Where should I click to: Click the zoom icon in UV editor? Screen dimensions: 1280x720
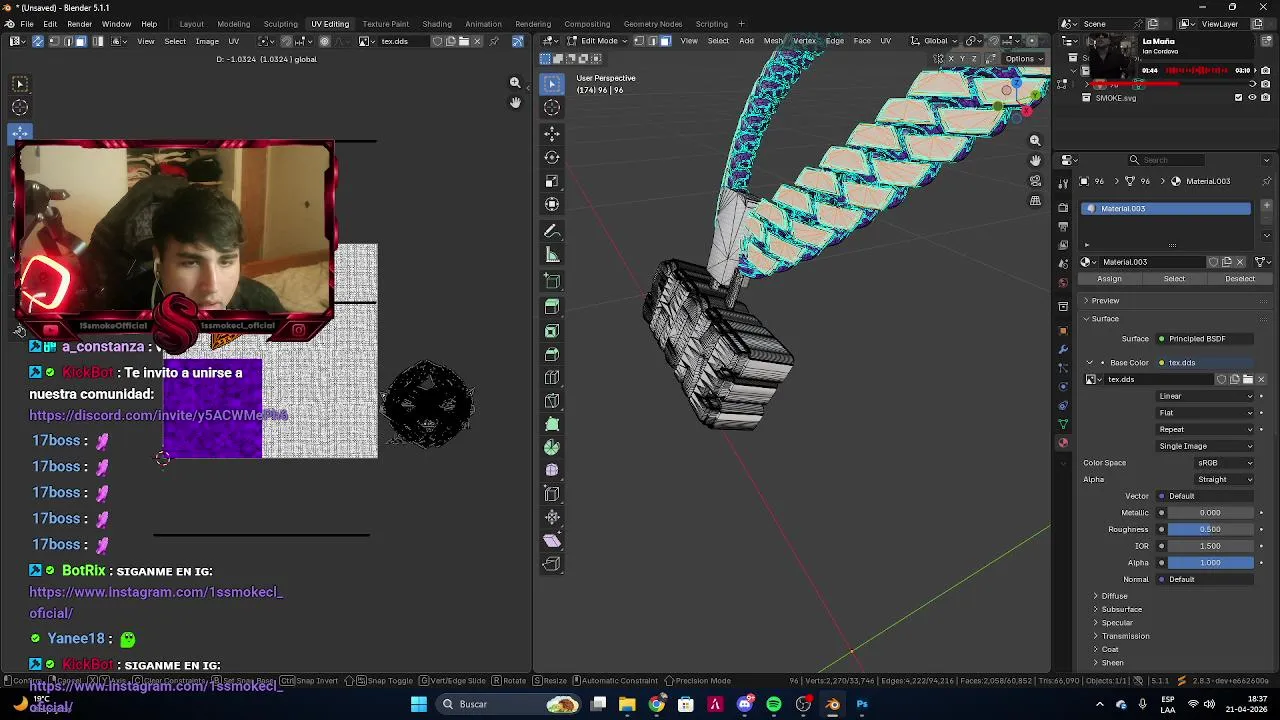click(515, 83)
